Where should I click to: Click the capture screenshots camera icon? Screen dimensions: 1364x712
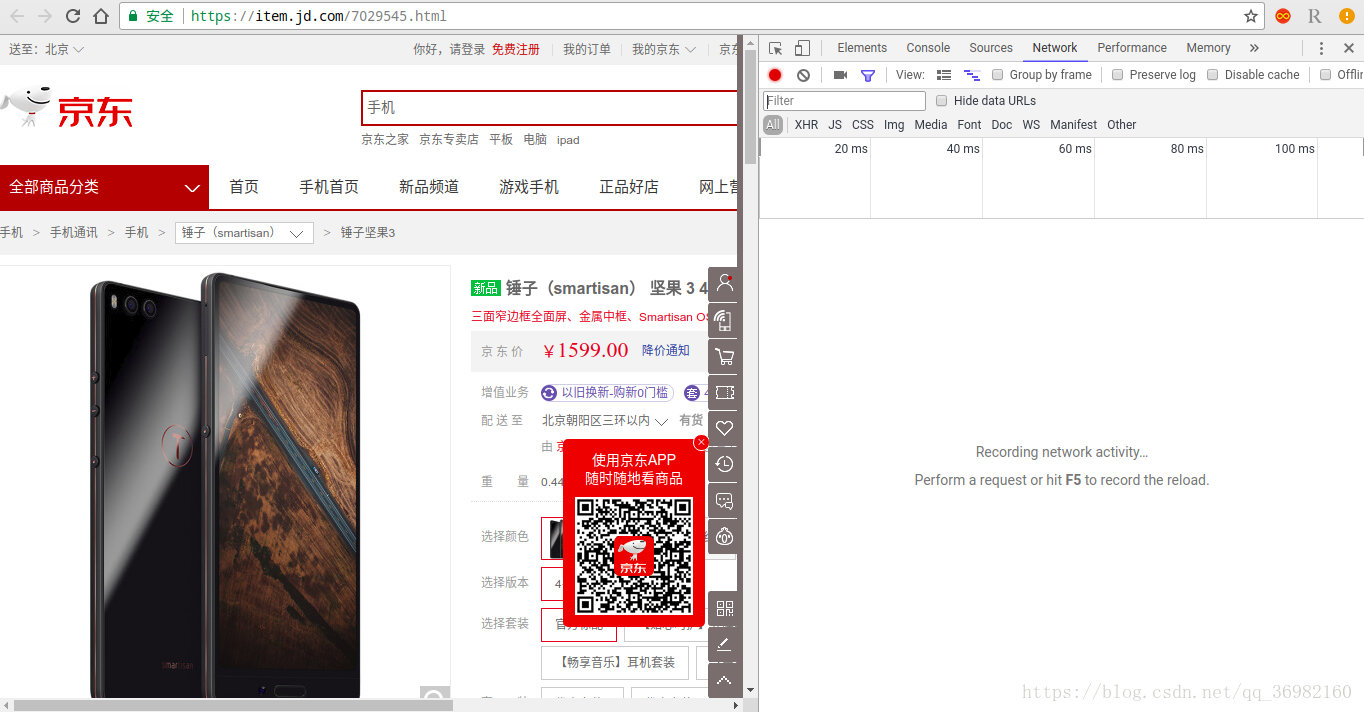(840, 75)
